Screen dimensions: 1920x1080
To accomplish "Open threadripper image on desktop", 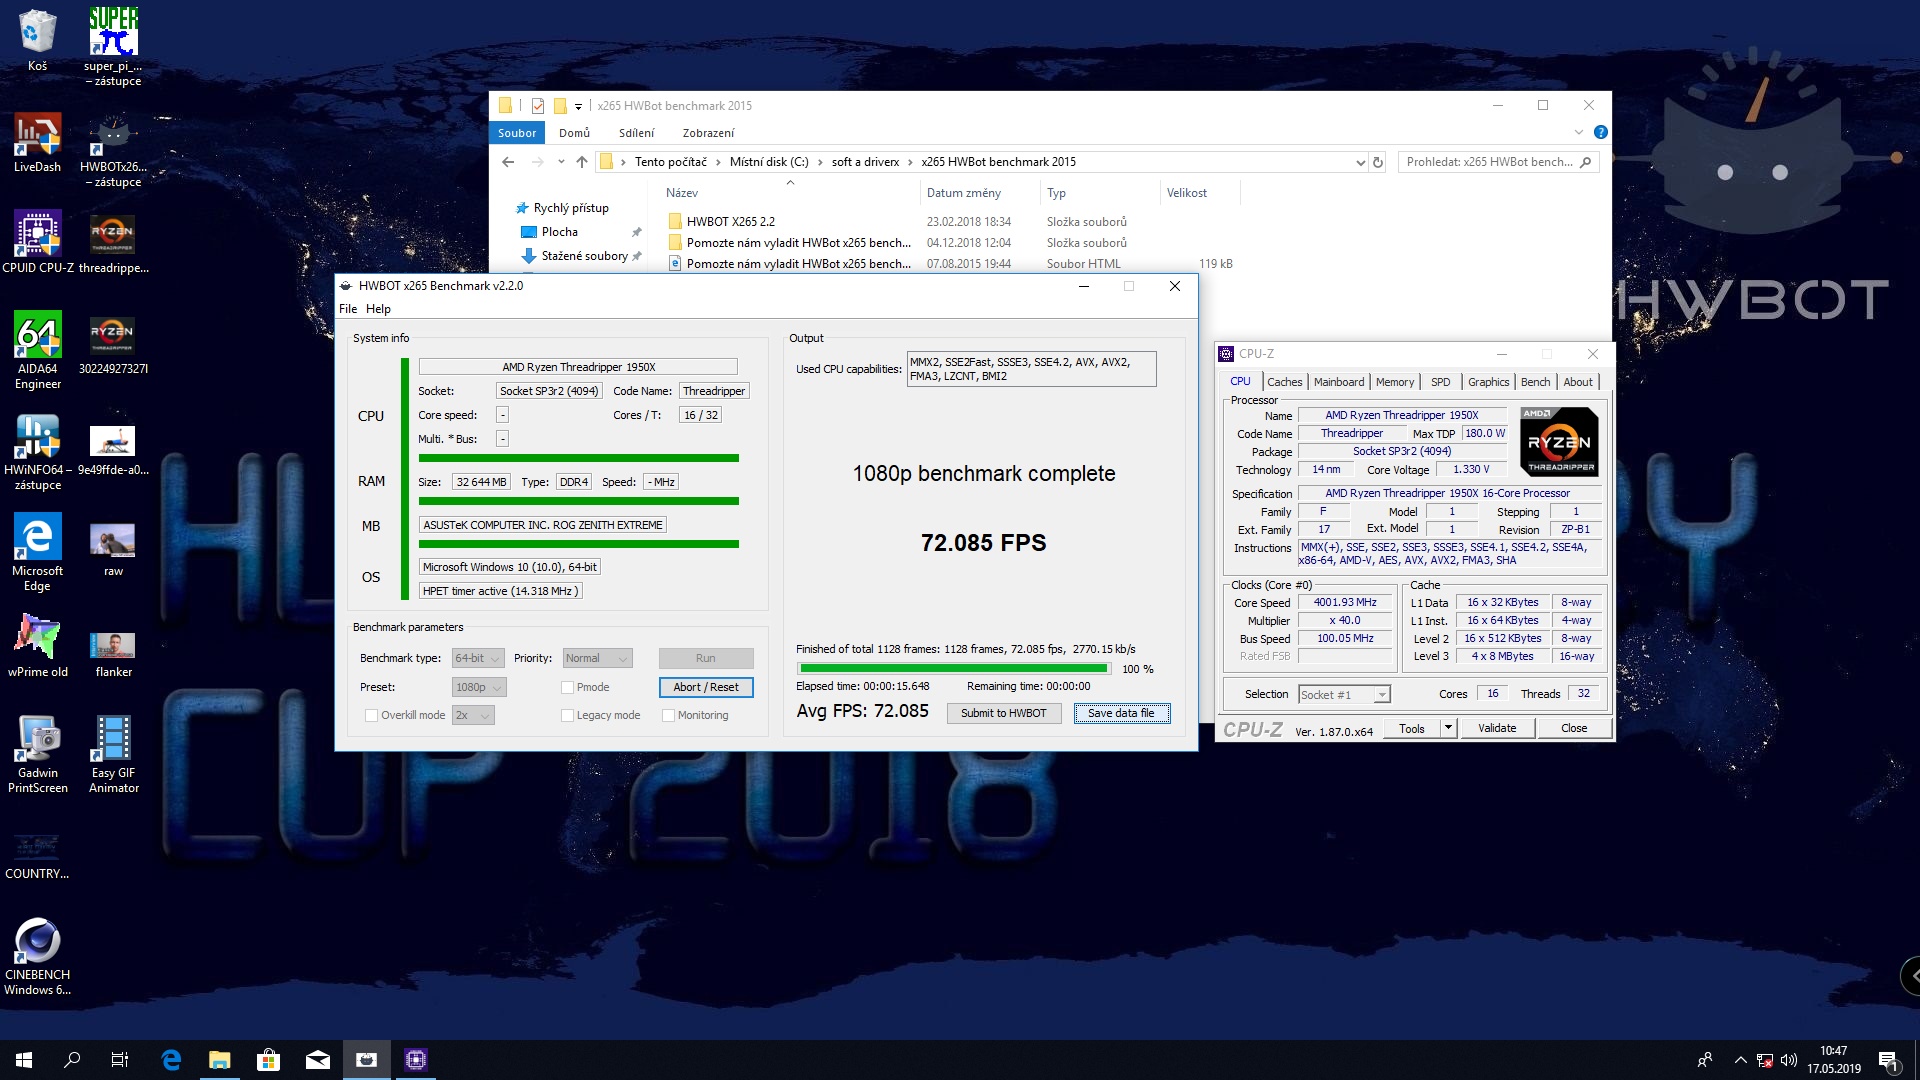I will 113,242.
